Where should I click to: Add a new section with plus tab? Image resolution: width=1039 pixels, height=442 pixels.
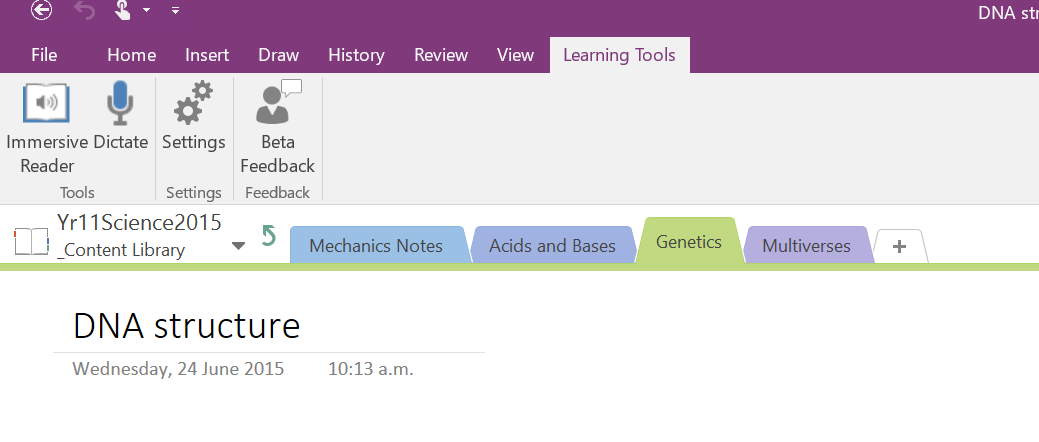899,246
